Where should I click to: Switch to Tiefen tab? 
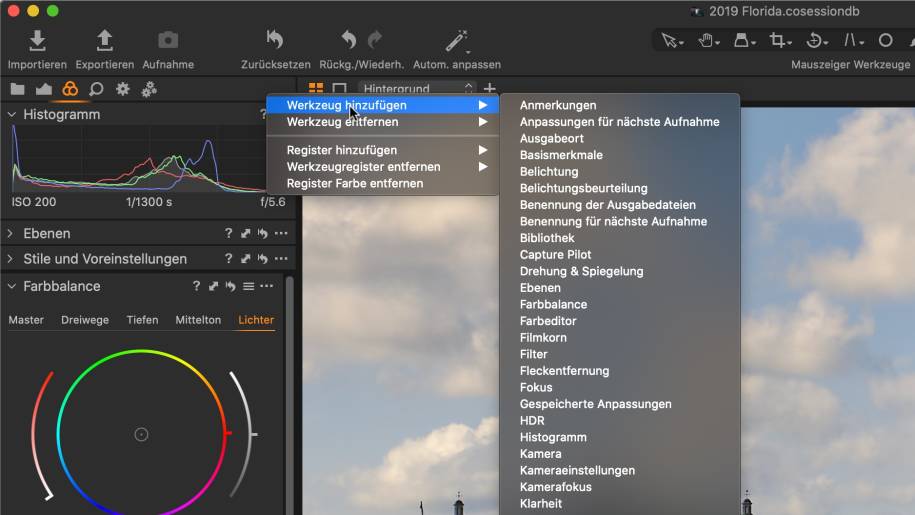tap(142, 320)
